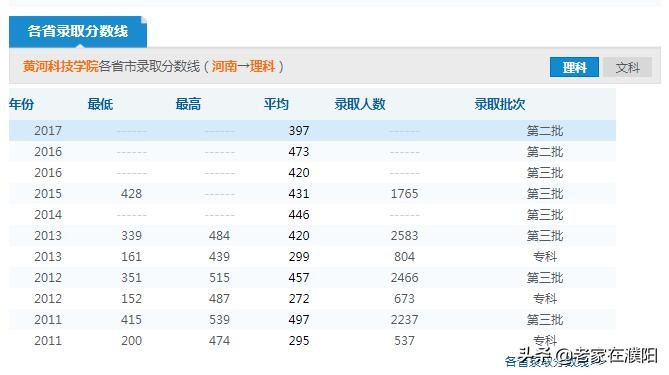
Task: Click highest score 439 for 2013 专科
Action: tap(219, 256)
